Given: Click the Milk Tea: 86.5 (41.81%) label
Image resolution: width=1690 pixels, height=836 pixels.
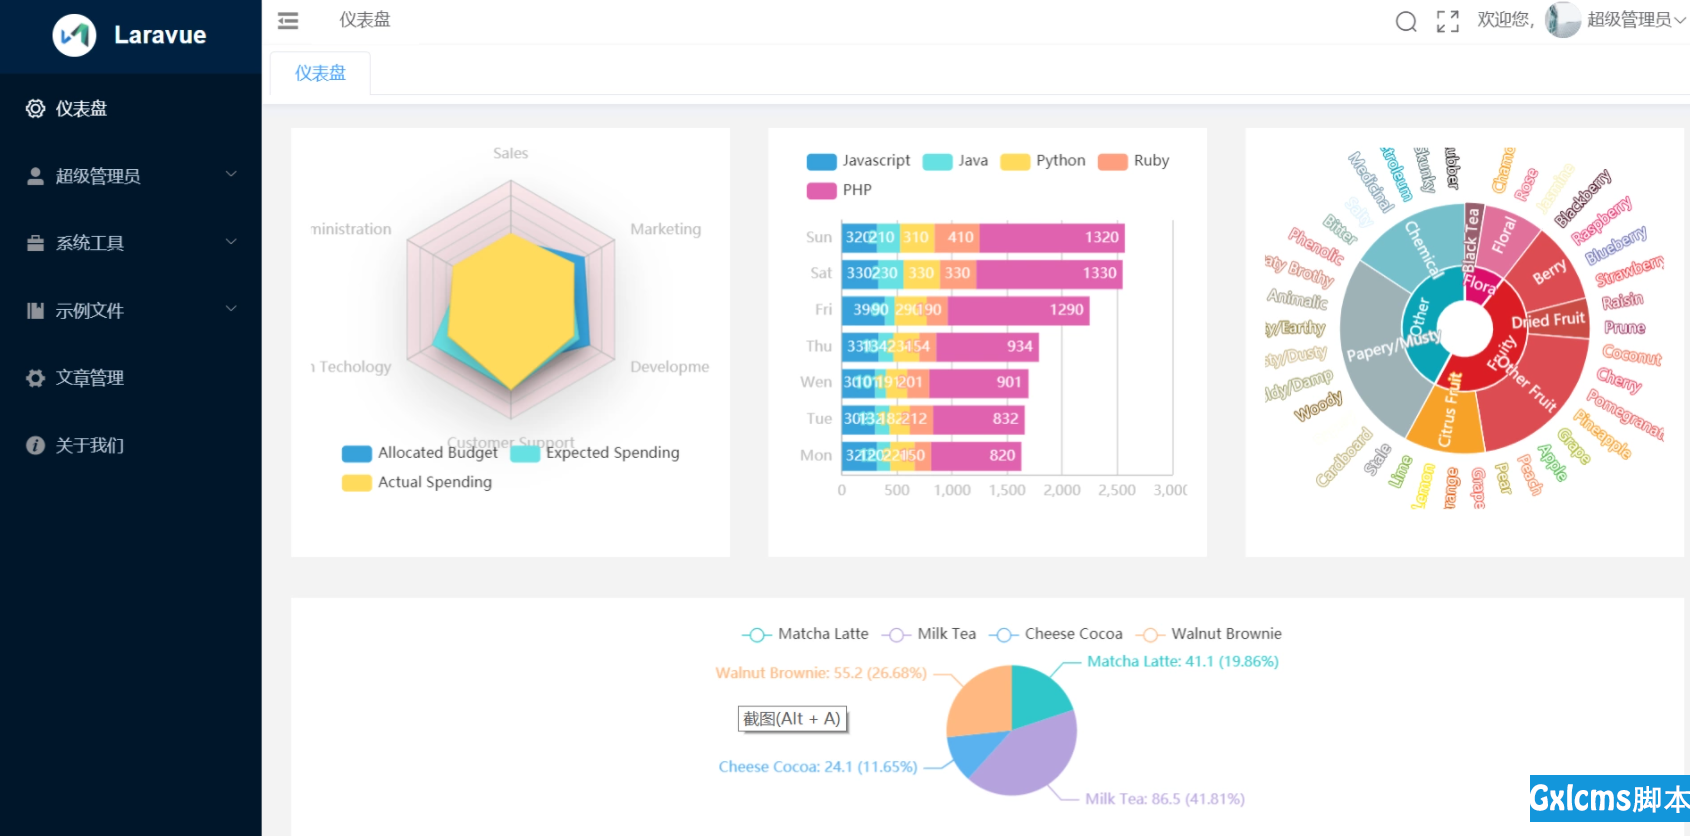Looking at the screenshot, I should click(x=1165, y=799).
